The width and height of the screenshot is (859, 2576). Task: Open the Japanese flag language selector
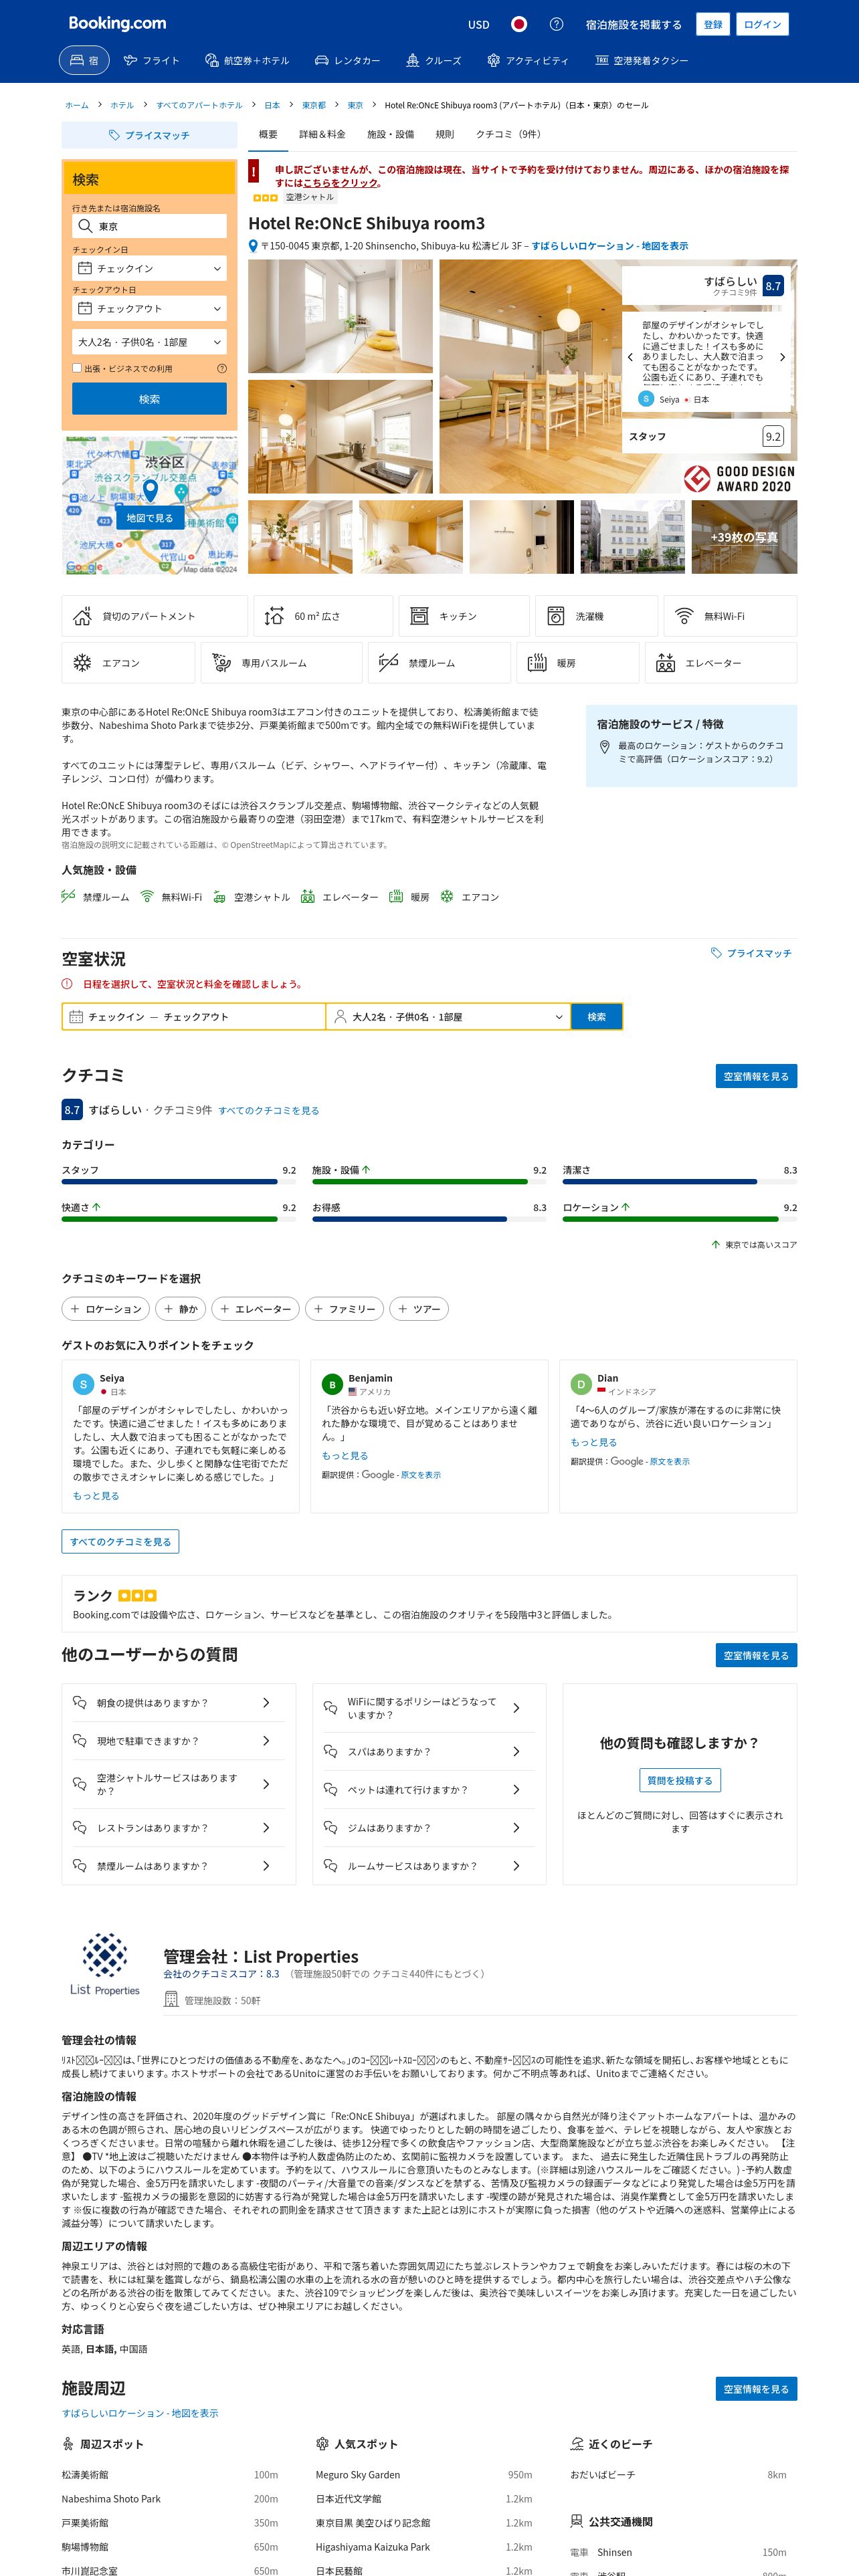pyautogui.click(x=519, y=24)
